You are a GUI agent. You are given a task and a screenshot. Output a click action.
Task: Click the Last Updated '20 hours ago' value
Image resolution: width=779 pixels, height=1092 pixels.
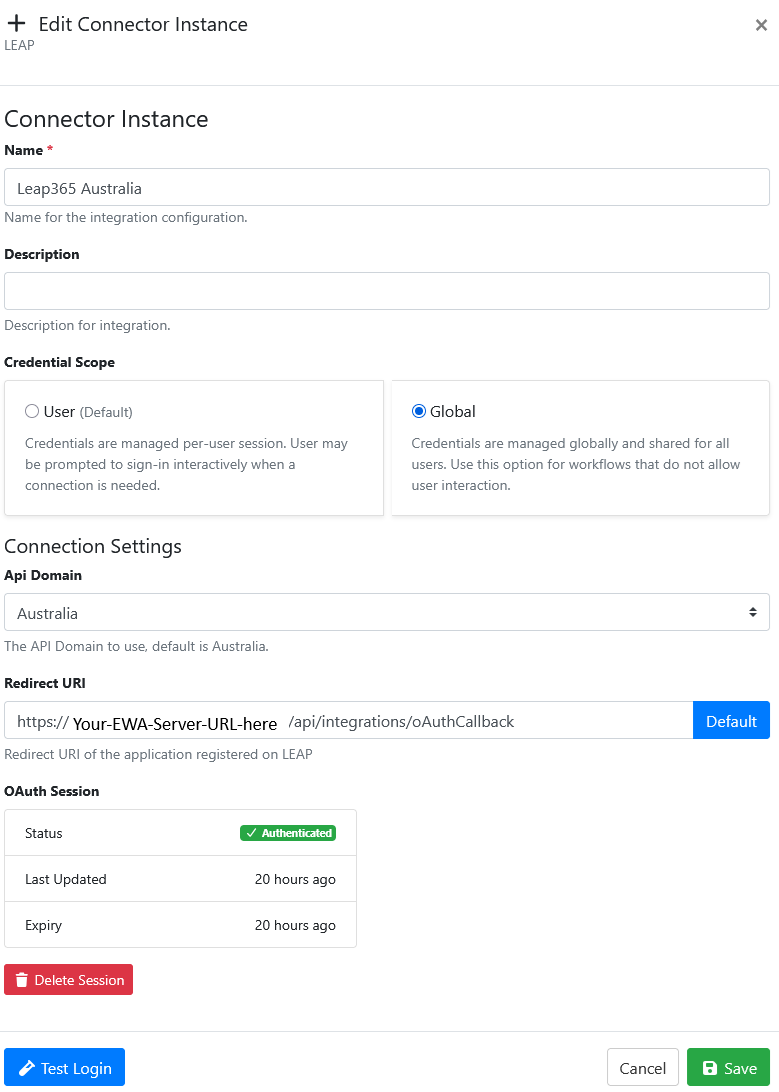[x=295, y=879]
